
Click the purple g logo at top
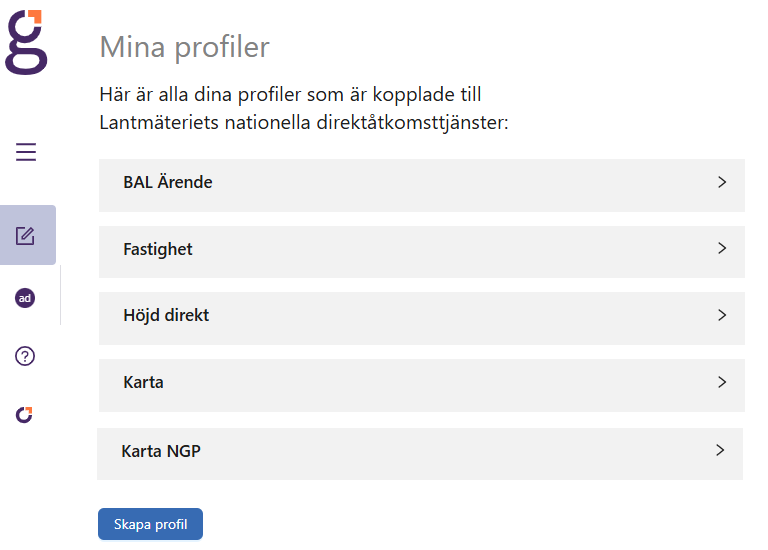tap(26, 41)
